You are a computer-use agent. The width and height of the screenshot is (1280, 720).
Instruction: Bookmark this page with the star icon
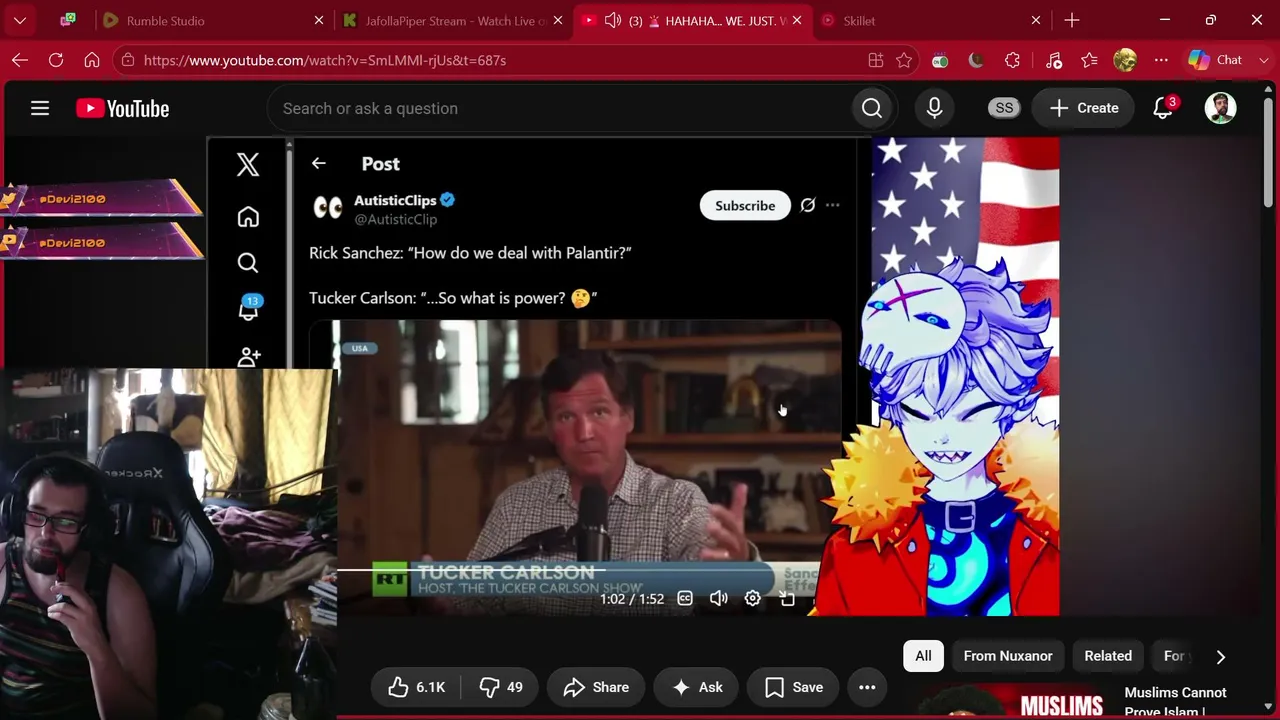click(x=904, y=60)
